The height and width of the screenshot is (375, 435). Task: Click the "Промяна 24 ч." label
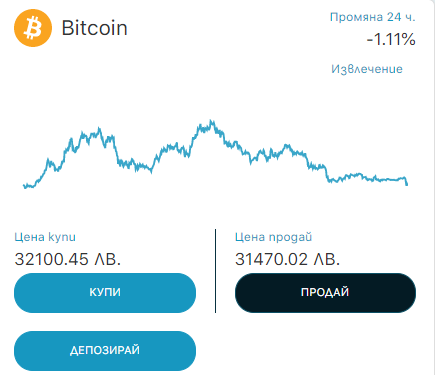(x=372, y=17)
